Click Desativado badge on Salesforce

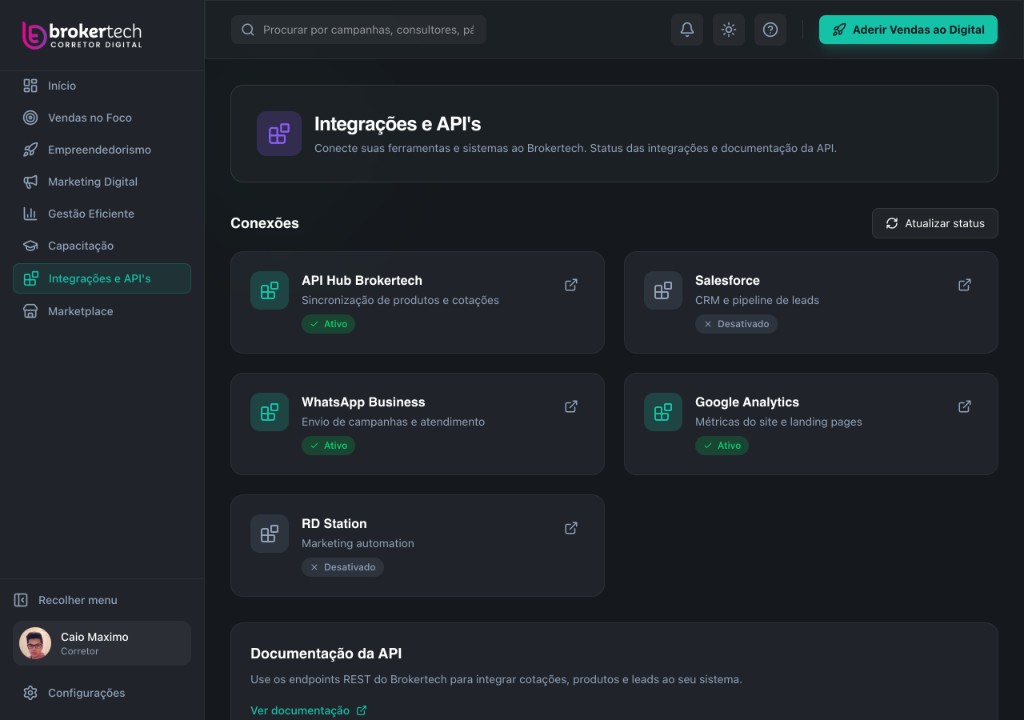click(x=736, y=324)
